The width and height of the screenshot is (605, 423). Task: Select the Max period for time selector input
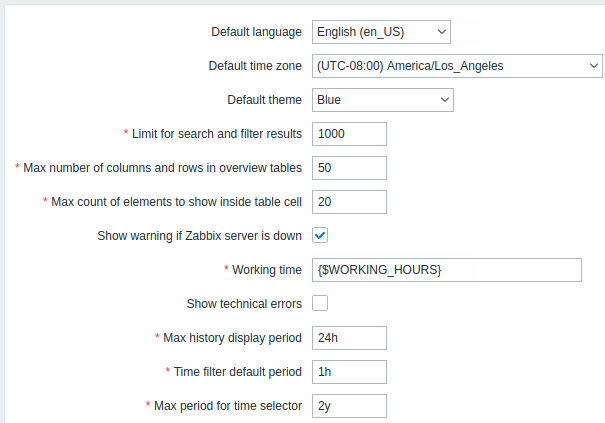(349, 406)
